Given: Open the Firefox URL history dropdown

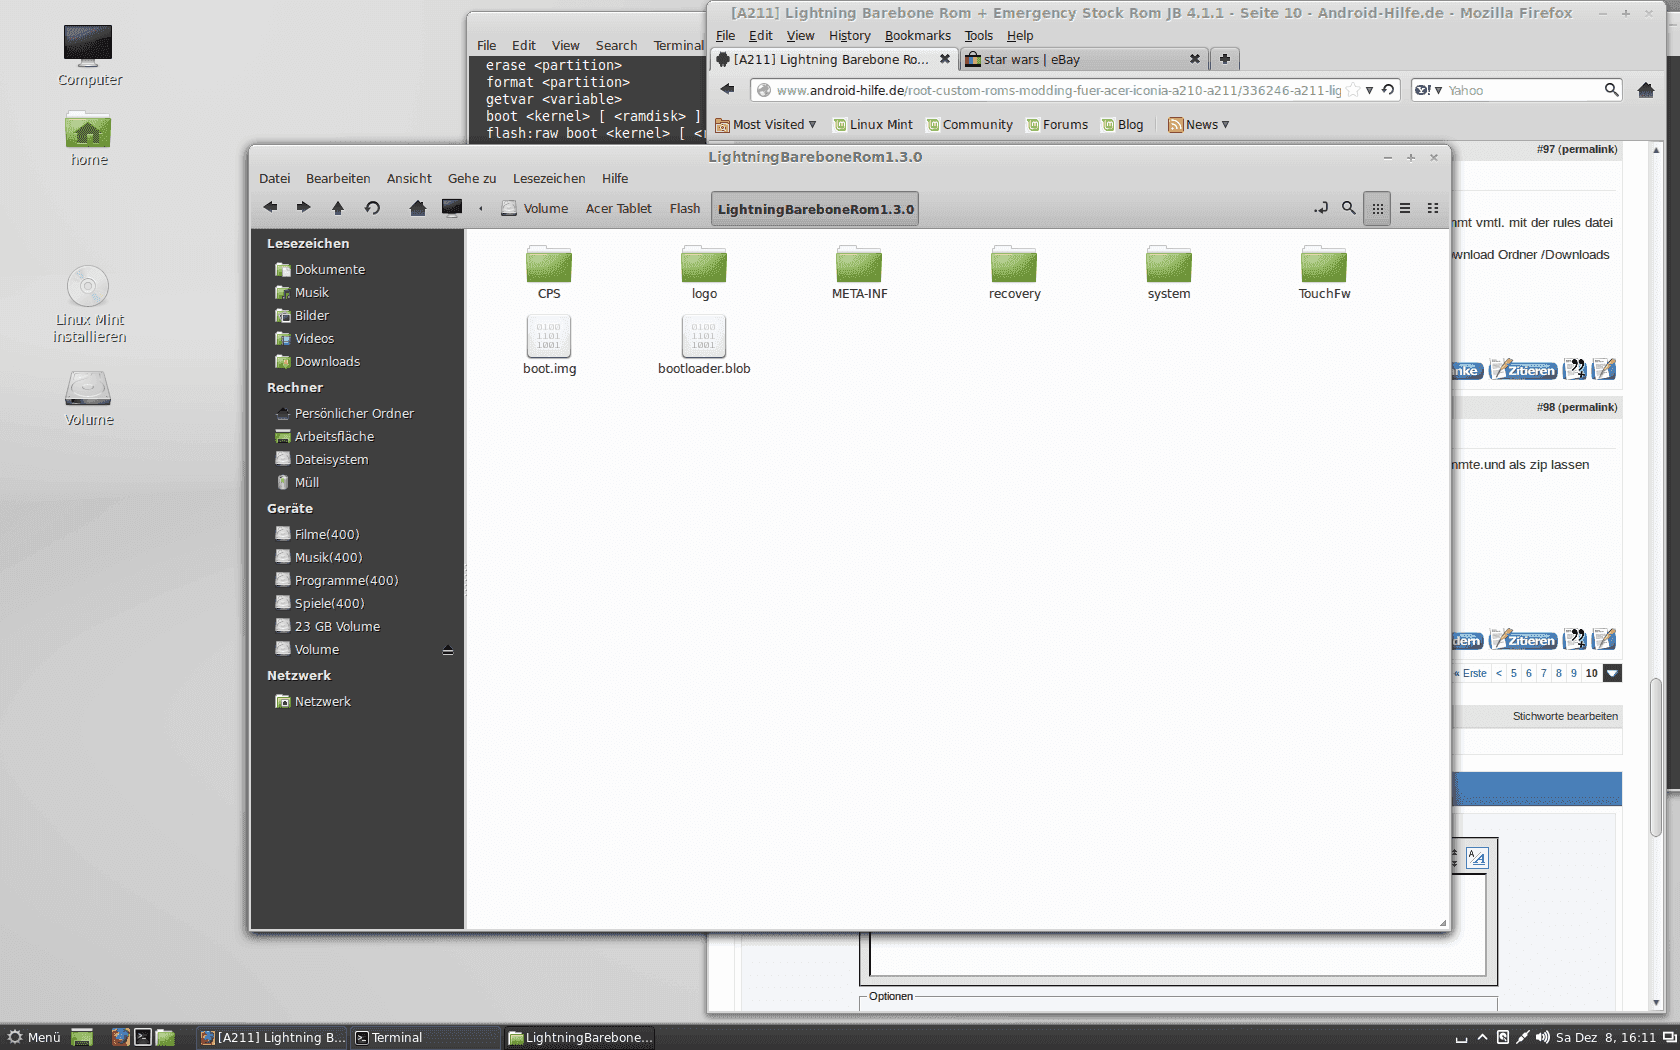Looking at the screenshot, I should click(x=1369, y=90).
